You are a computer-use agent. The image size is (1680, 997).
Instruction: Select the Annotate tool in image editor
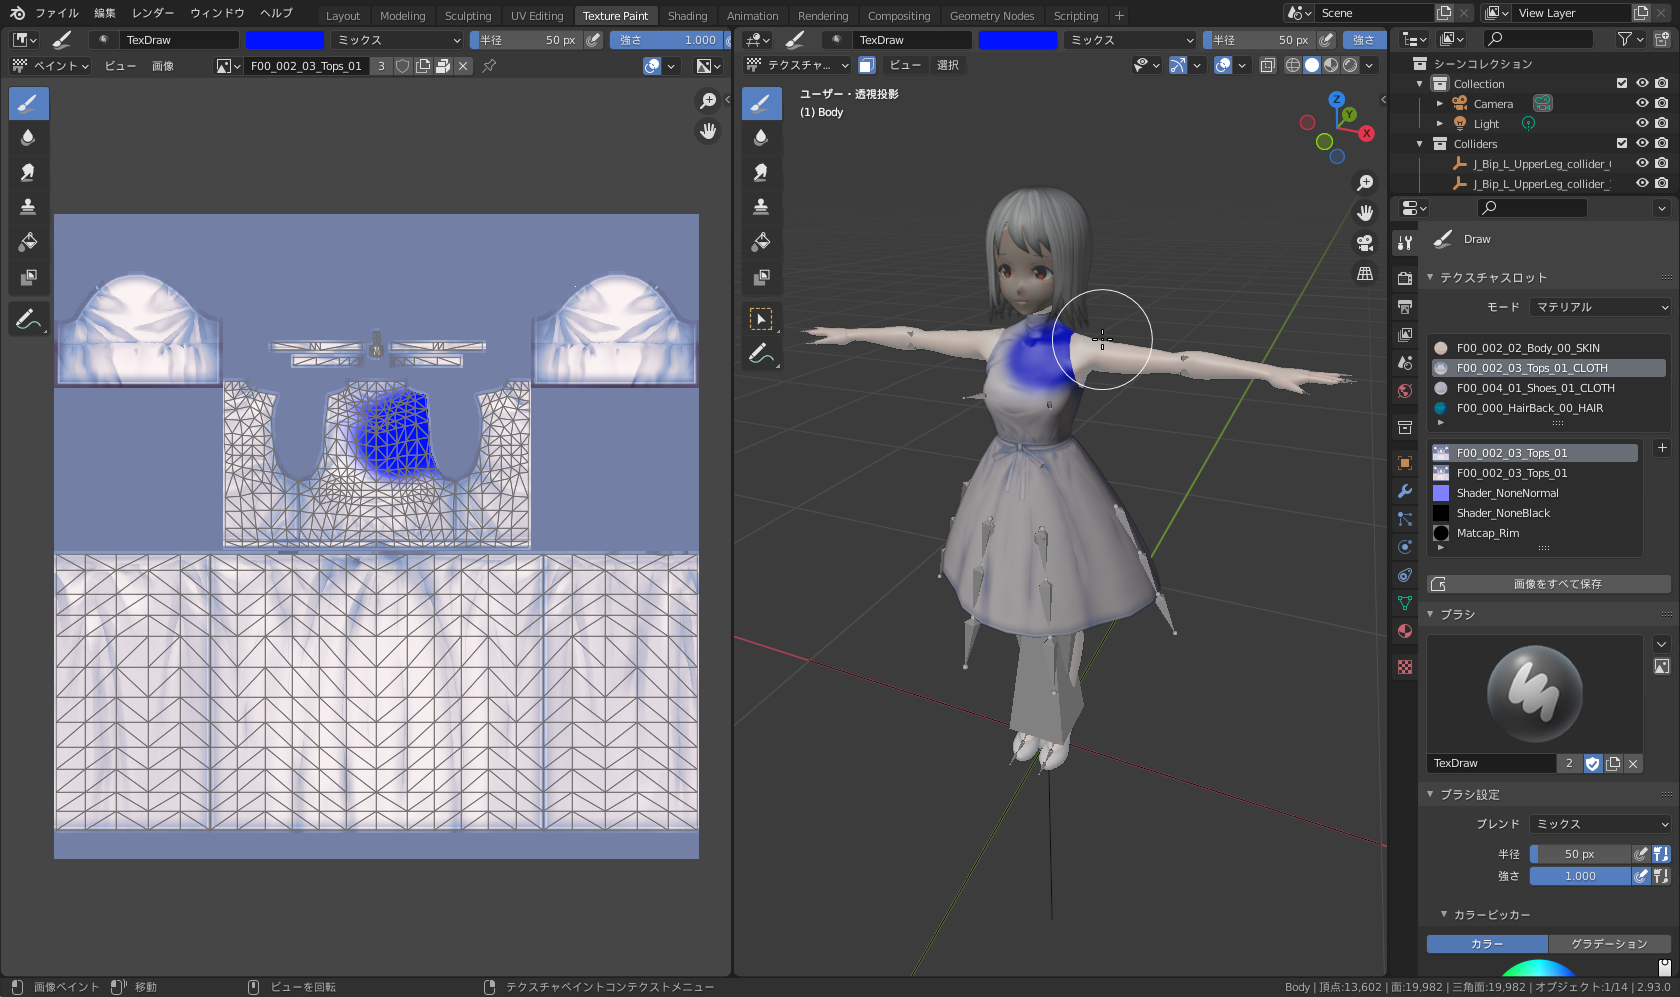(28, 320)
